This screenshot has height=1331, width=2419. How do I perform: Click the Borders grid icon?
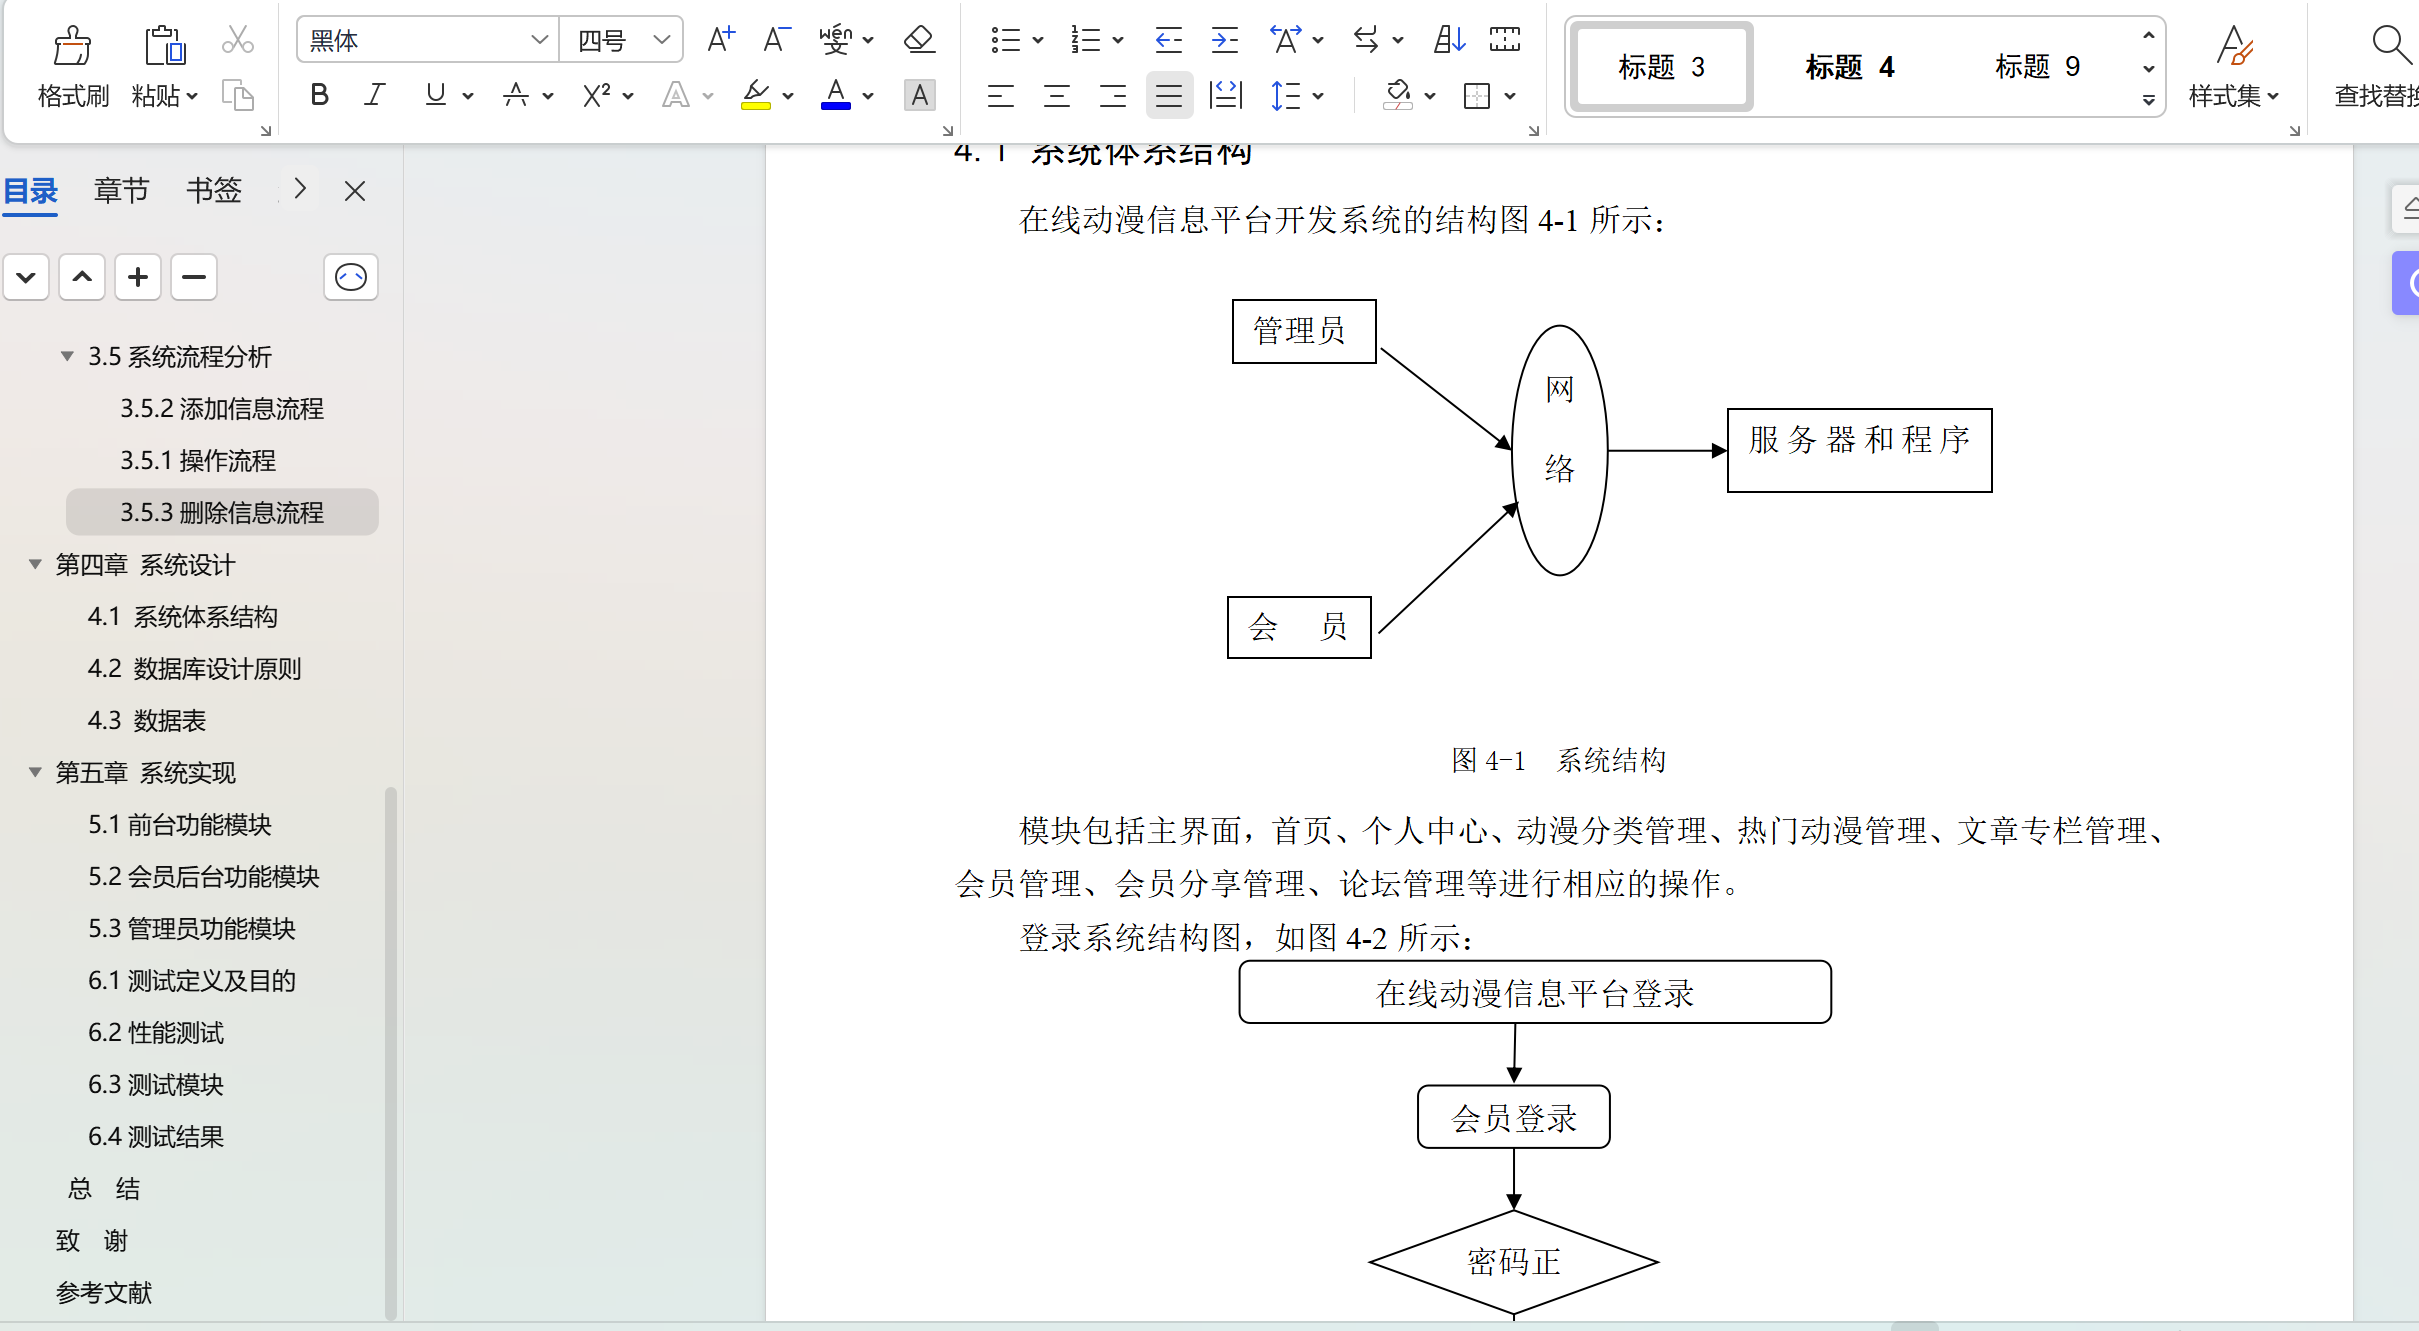coord(1476,96)
